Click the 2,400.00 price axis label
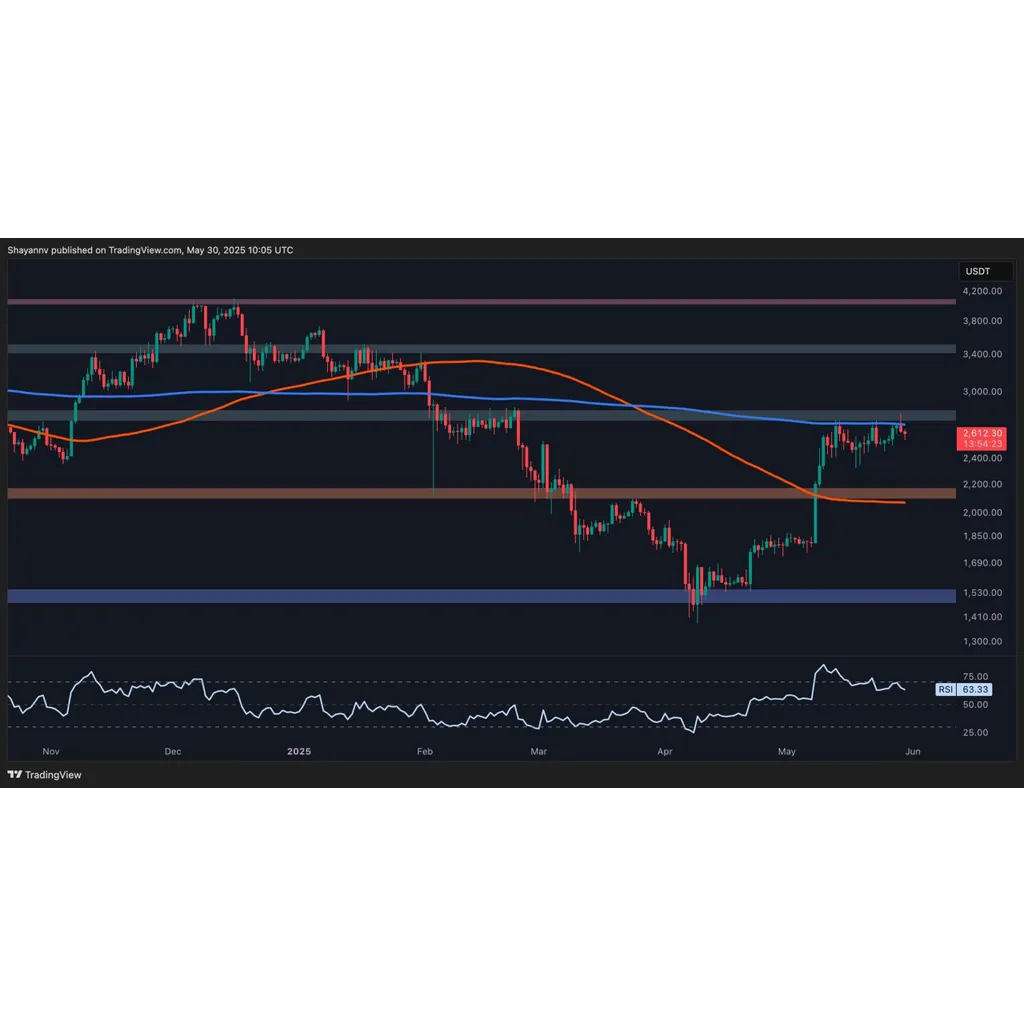Viewport: 1024px width, 1024px height. pyautogui.click(x=982, y=458)
